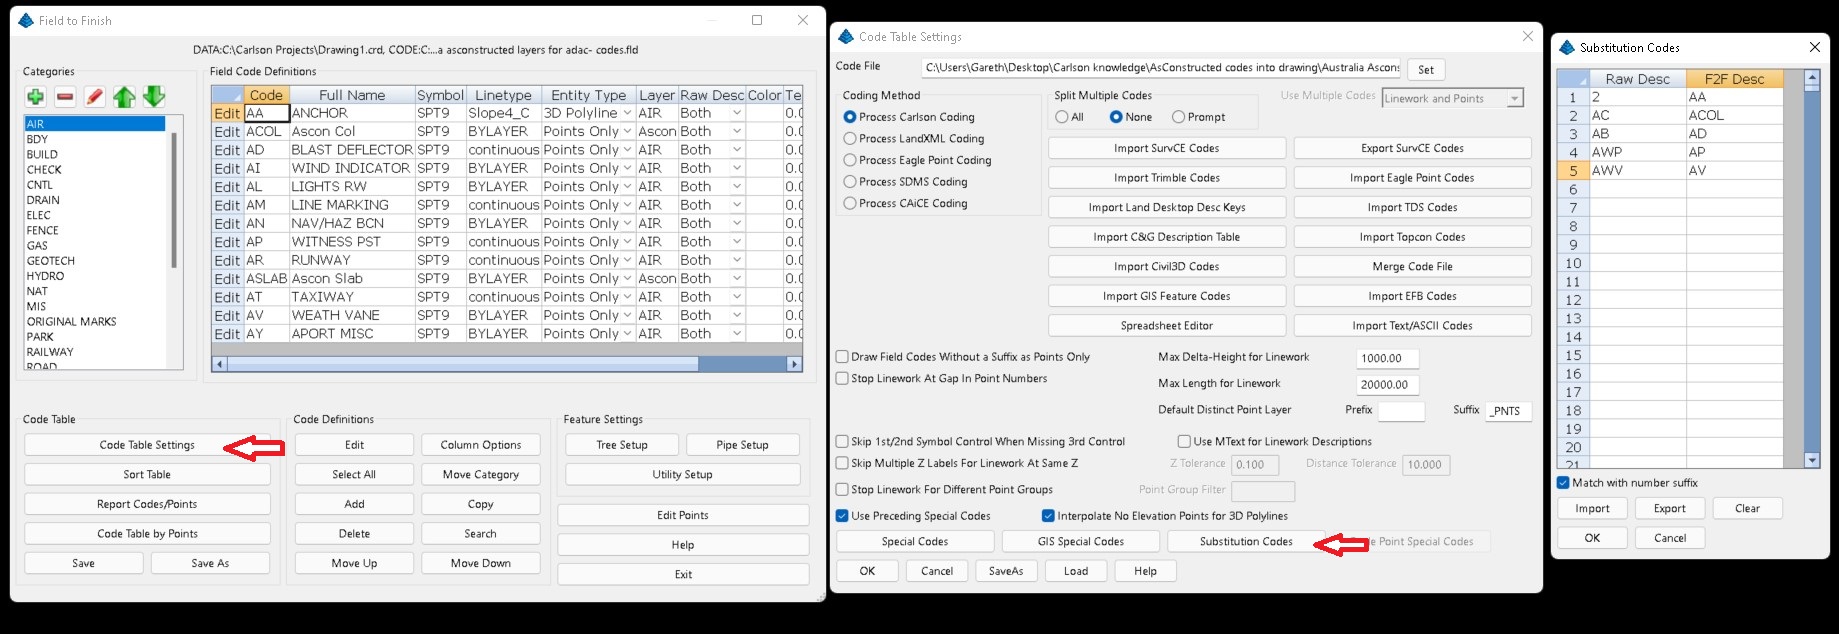Click the Suffix field containing _PNTS

(1509, 411)
